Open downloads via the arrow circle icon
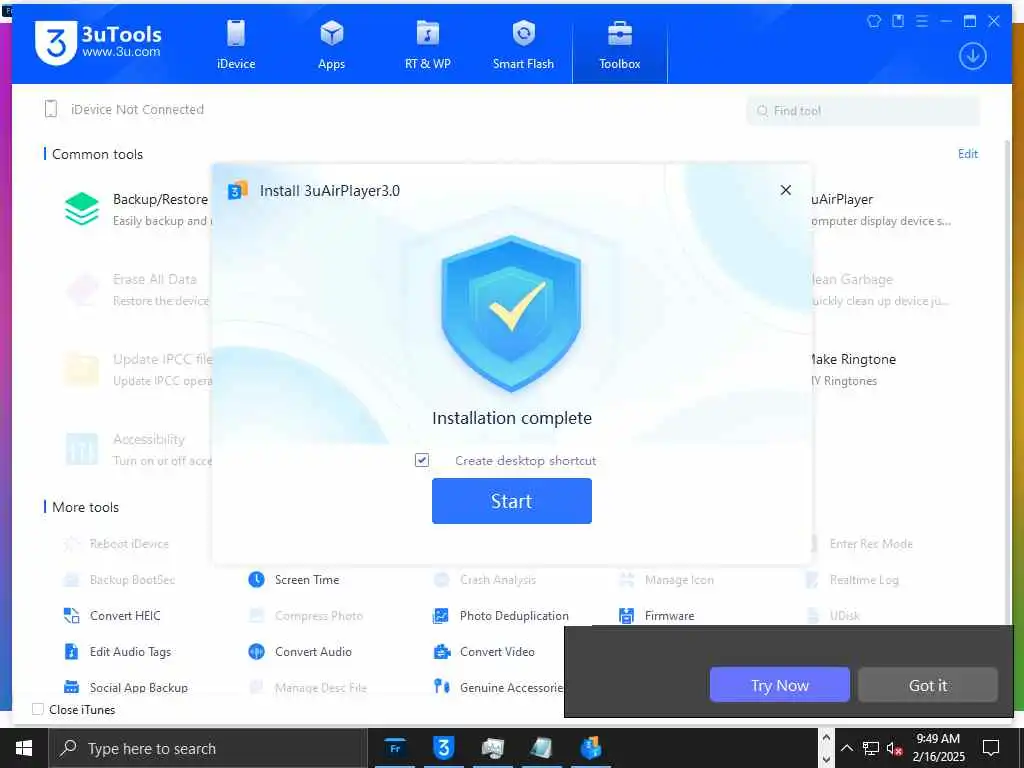The width and height of the screenshot is (1024, 768). pyautogui.click(x=972, y=56)
